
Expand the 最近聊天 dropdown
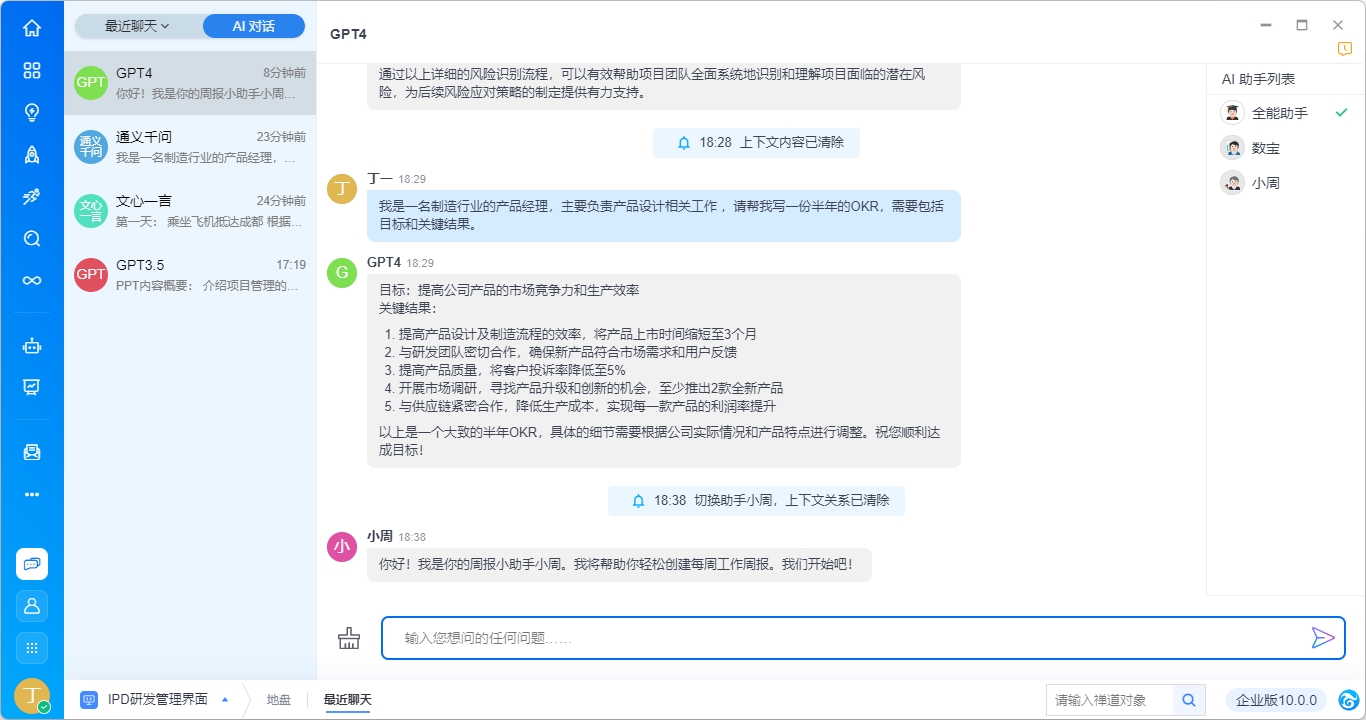coord(137,26)
